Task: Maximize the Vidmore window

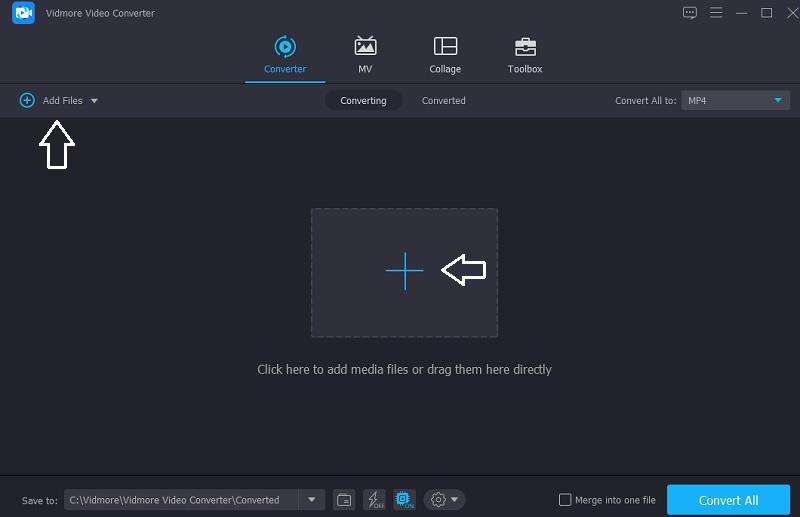Action: (x=766, y=13)
